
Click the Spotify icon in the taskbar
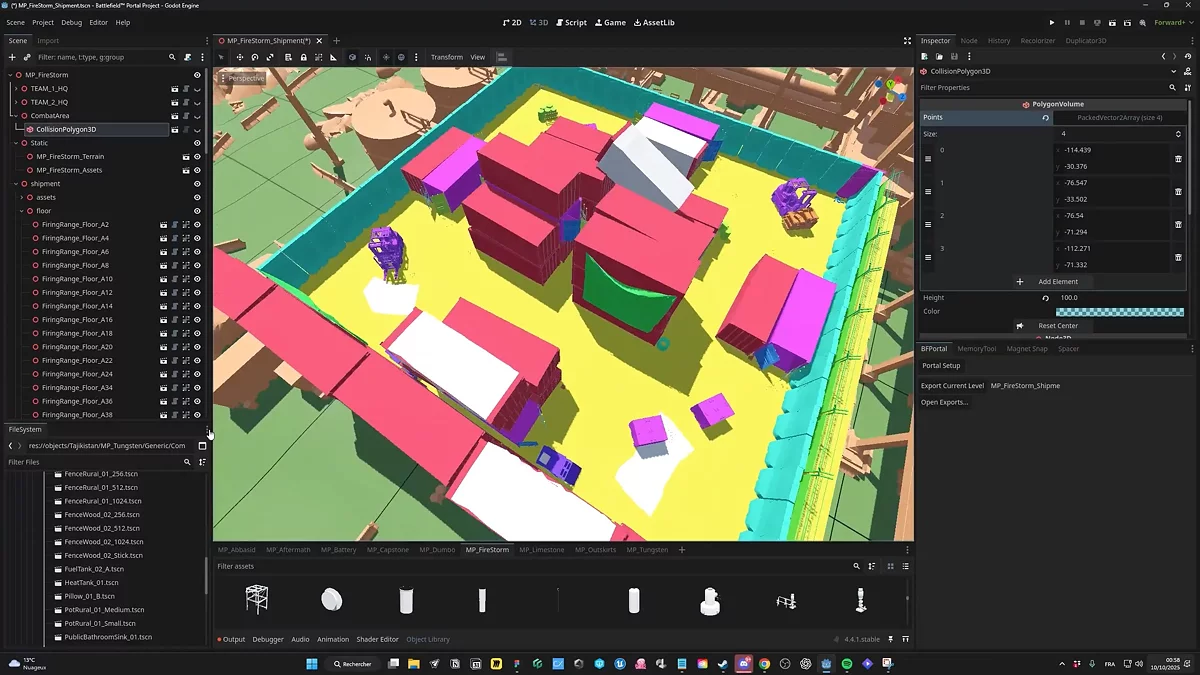point(847,664)
